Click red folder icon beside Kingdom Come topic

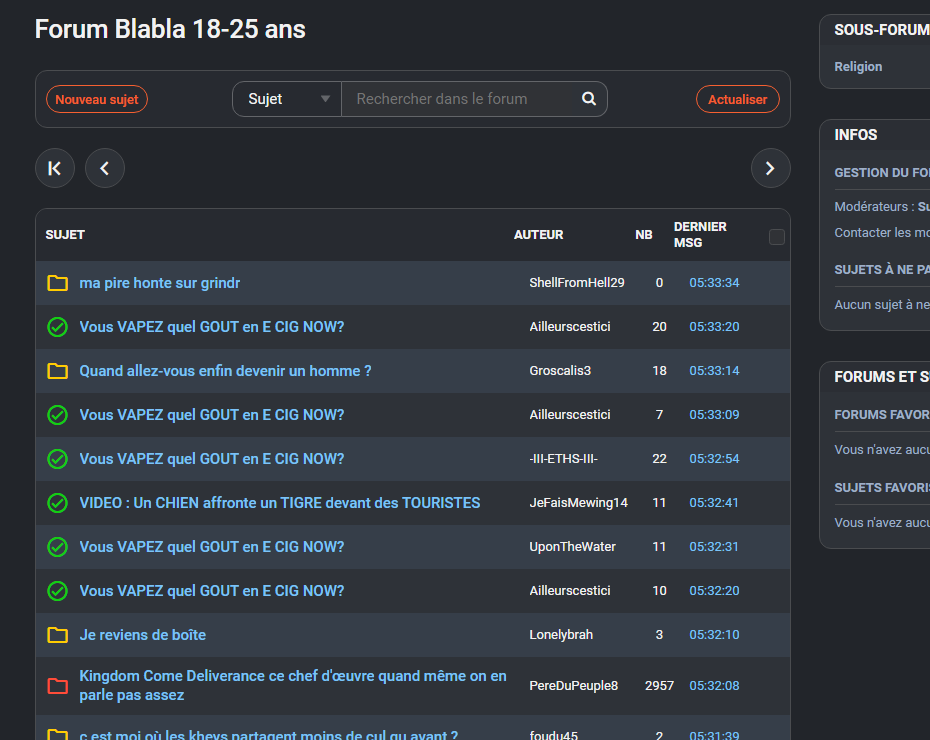57,686
